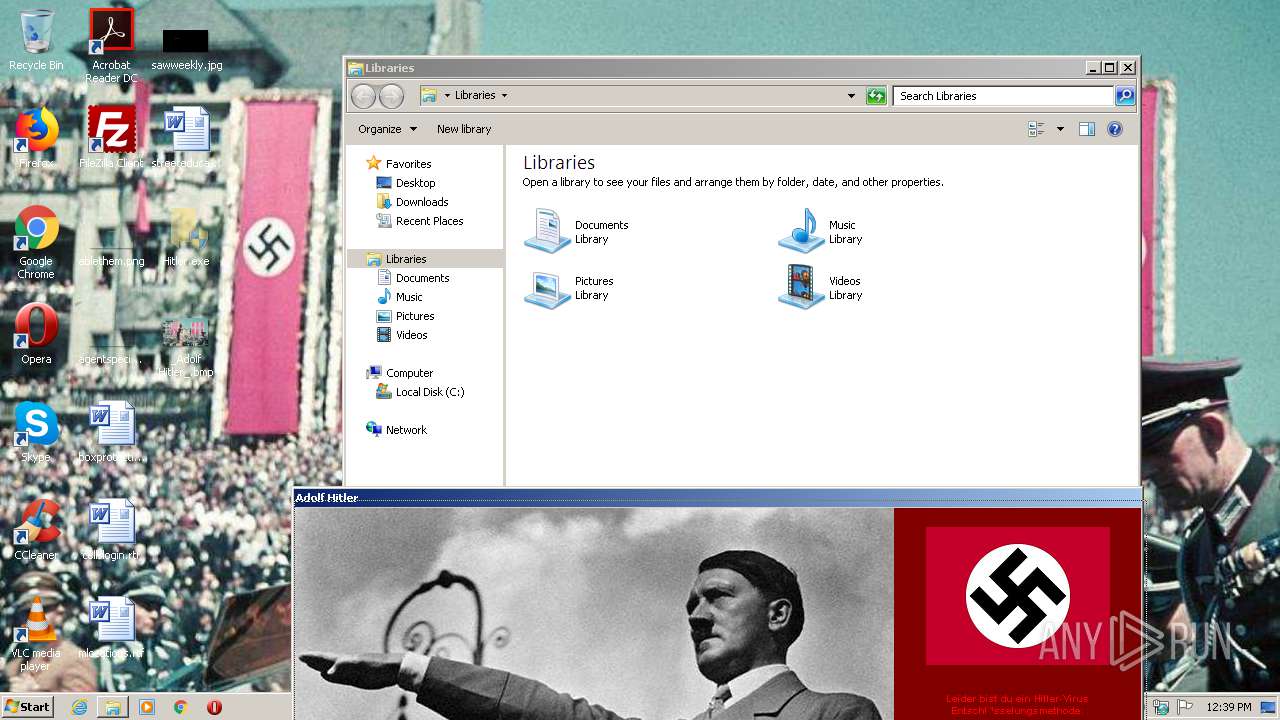Viewport: 1280px width, 720px height.
Task: Select the sawweekly.jpg desktop file
Action: (187, 48)
